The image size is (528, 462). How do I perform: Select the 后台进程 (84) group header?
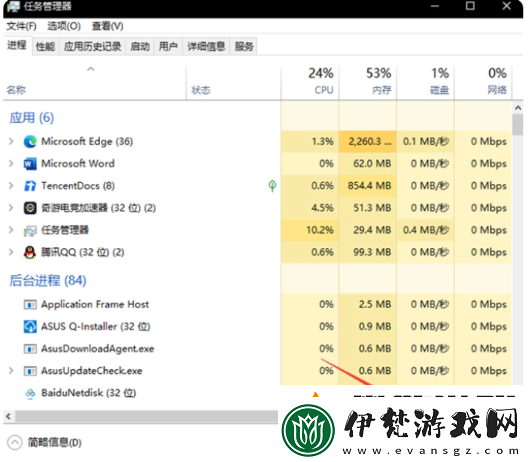[48, 280]
